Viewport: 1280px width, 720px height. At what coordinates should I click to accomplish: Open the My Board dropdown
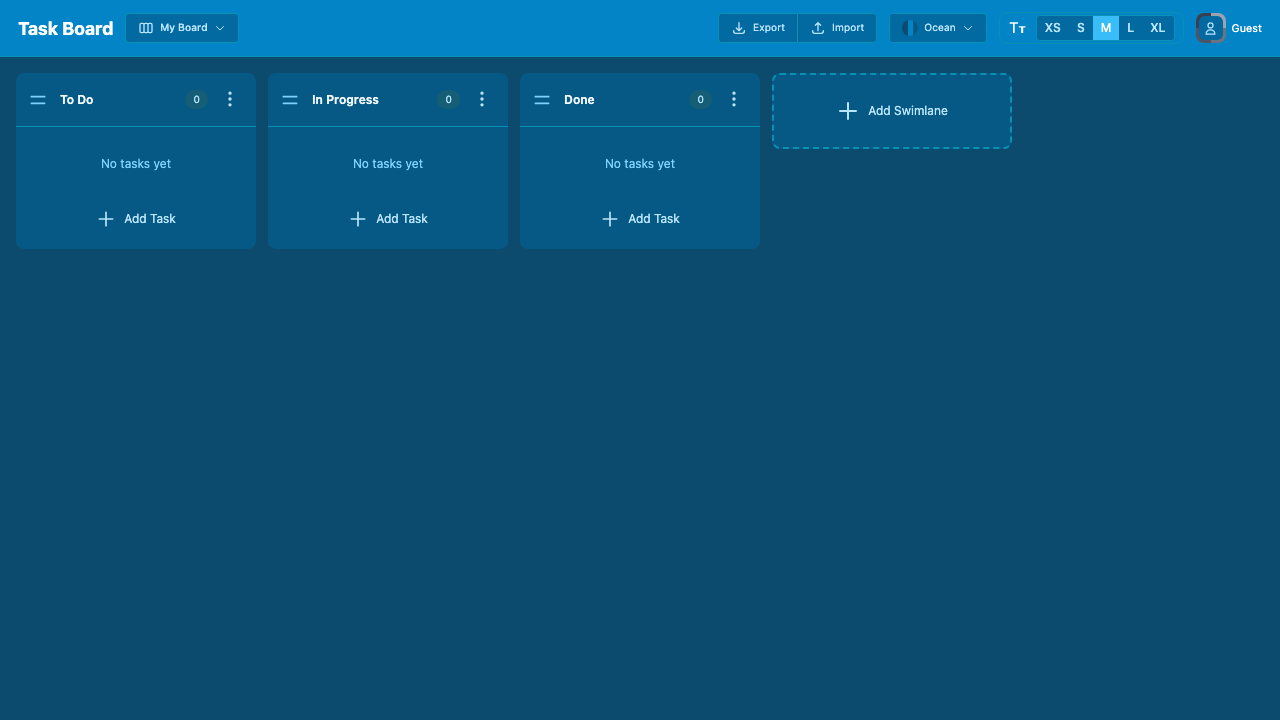coord(181,28)
